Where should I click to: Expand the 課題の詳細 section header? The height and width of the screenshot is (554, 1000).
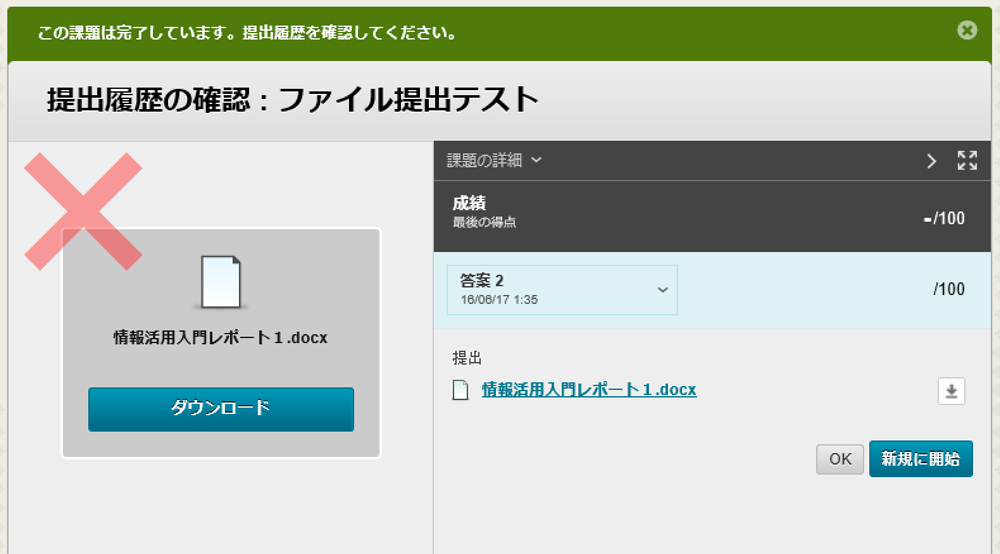click(x=494, y=160)
